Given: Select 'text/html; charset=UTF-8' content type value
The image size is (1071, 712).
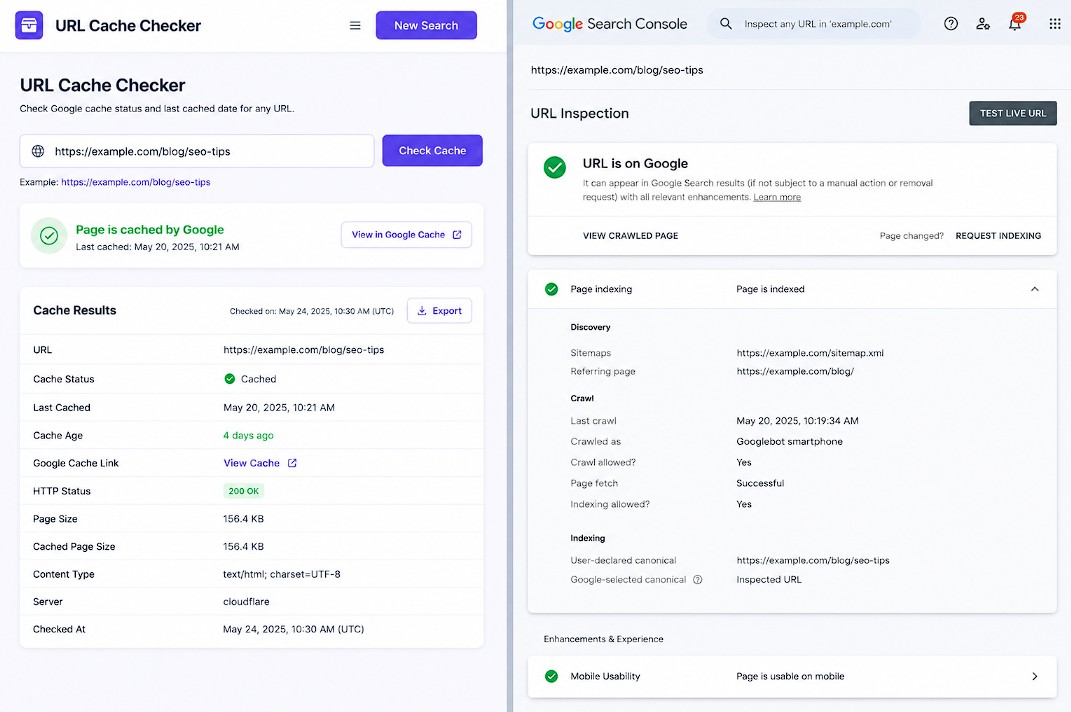Looking at the screenshot, I should [281, 574].
